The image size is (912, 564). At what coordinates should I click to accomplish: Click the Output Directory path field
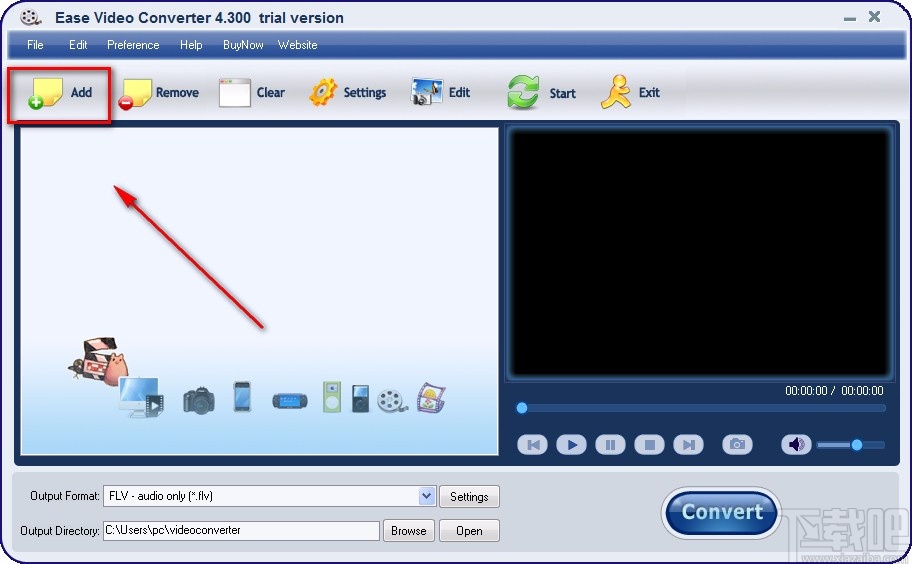[241, 530]
